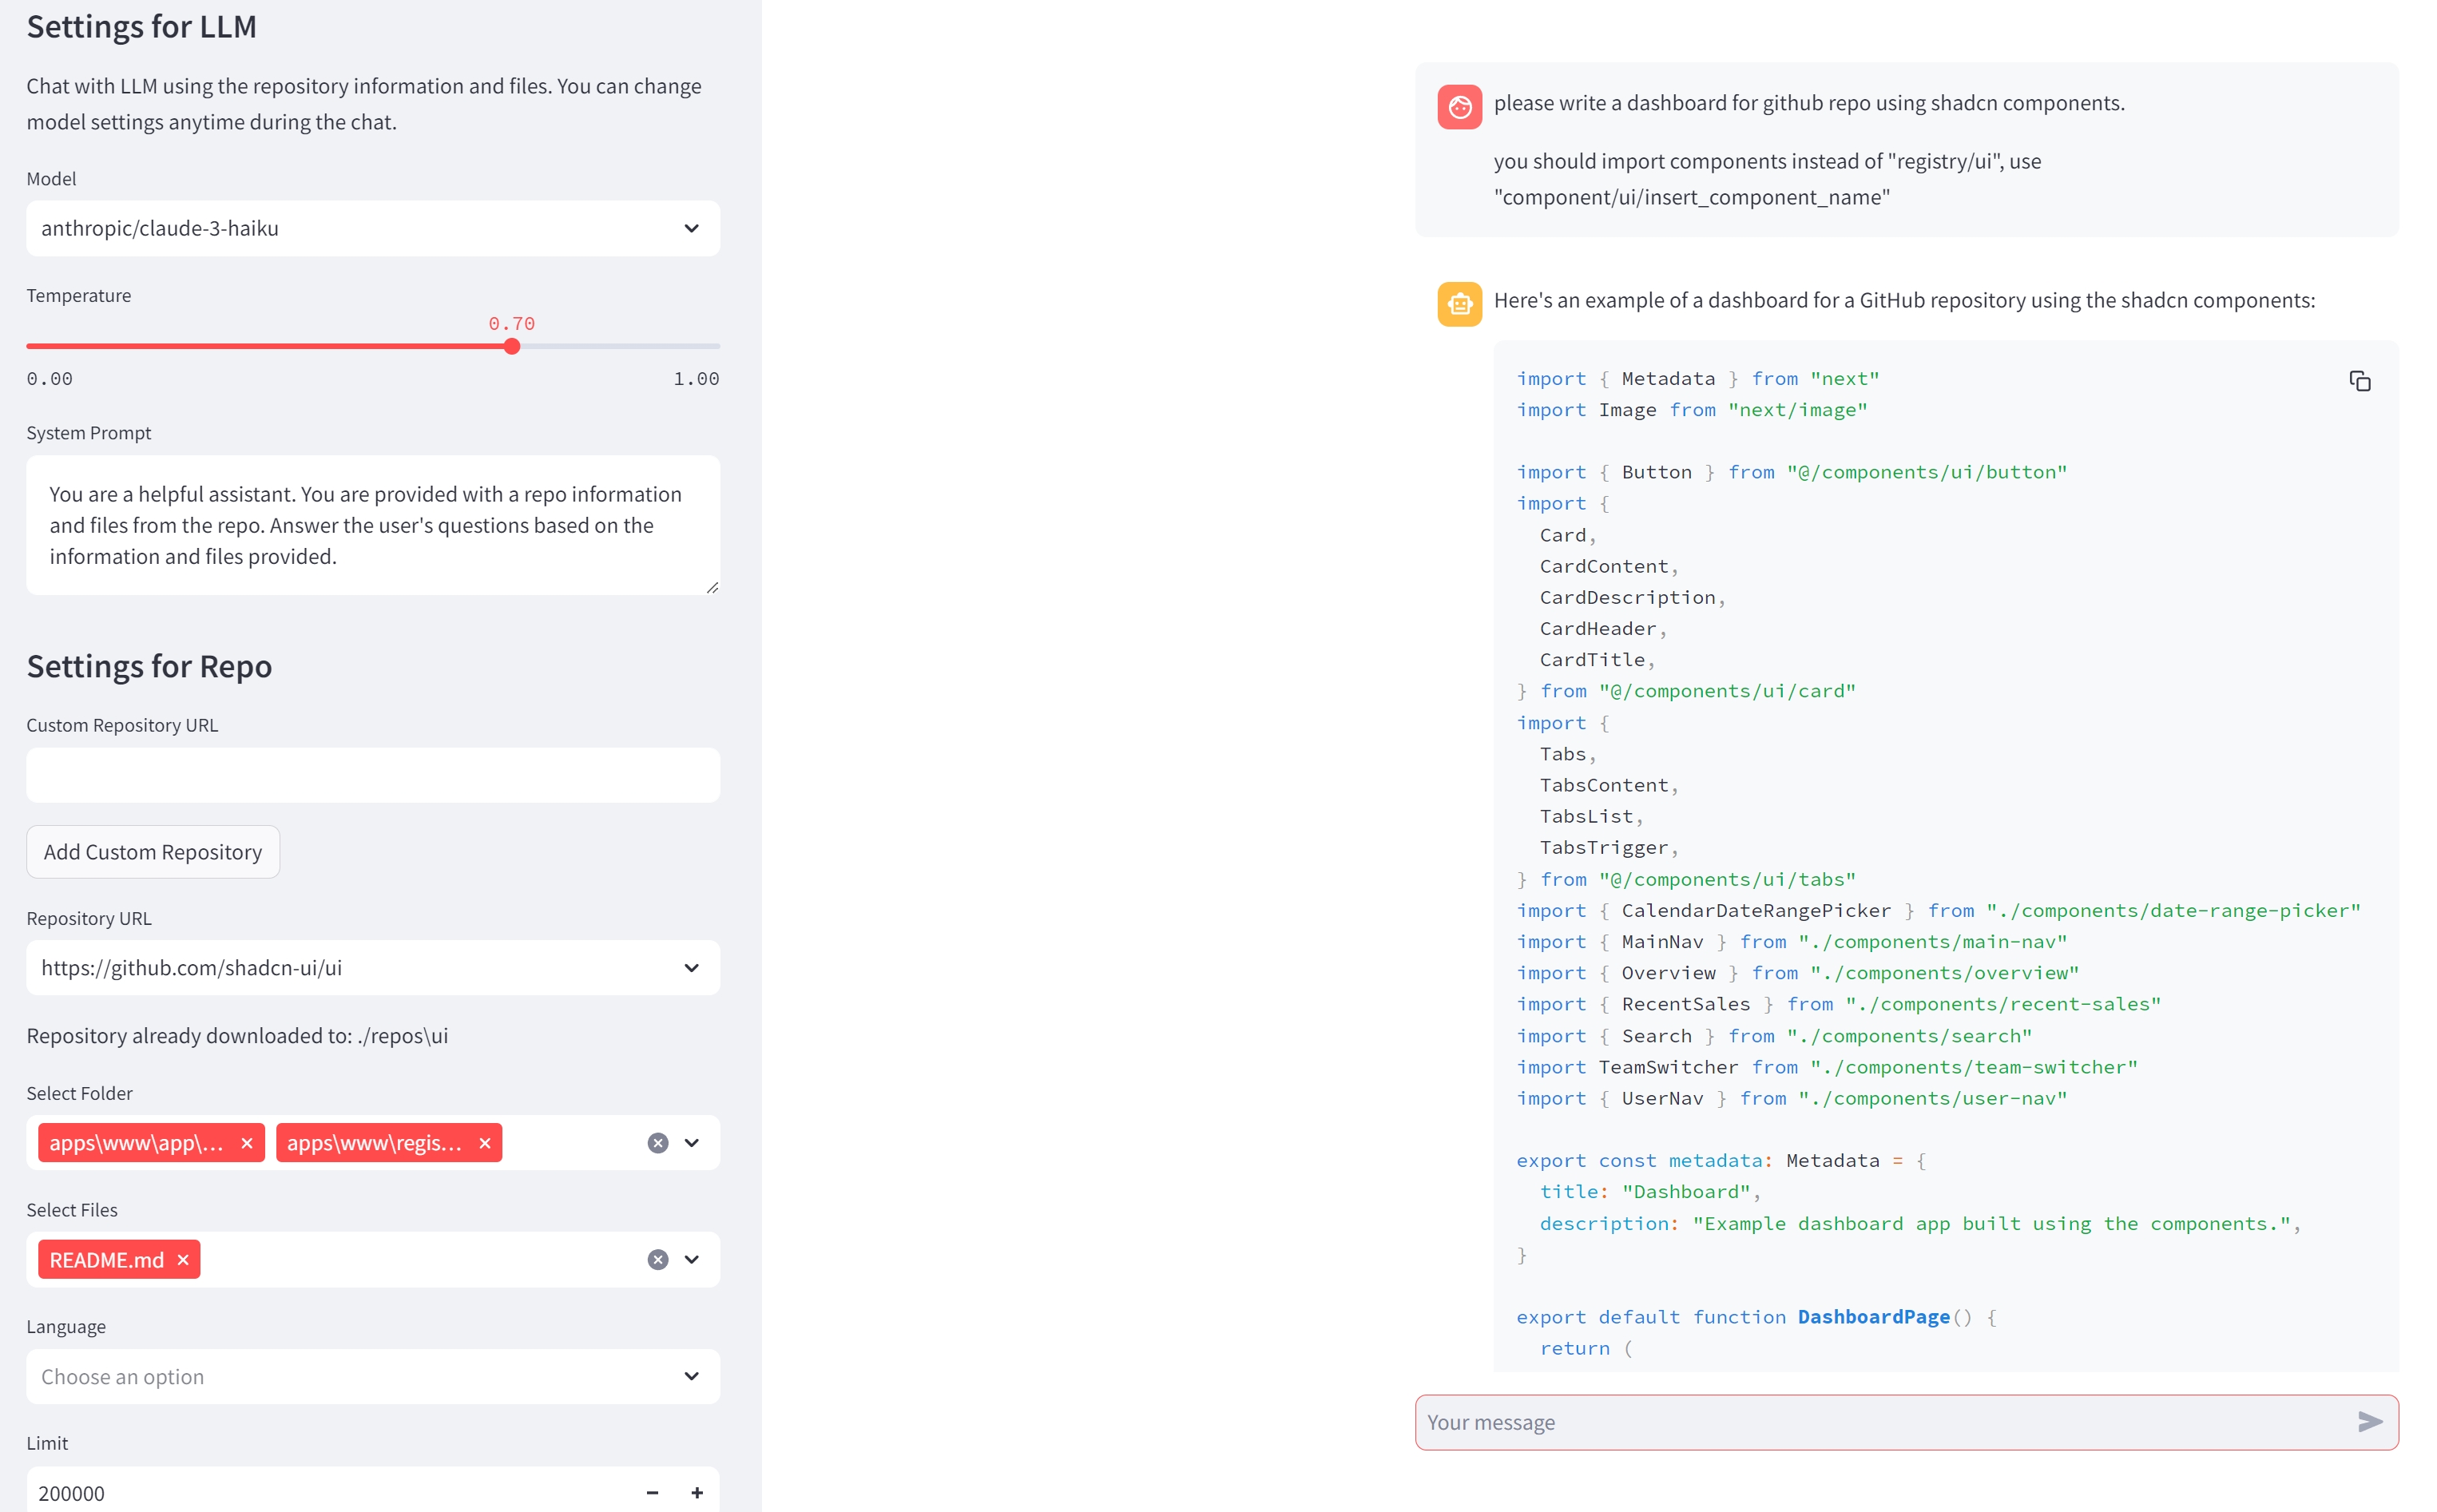Click into the System Prompt textarea

(x=372, y=525)
